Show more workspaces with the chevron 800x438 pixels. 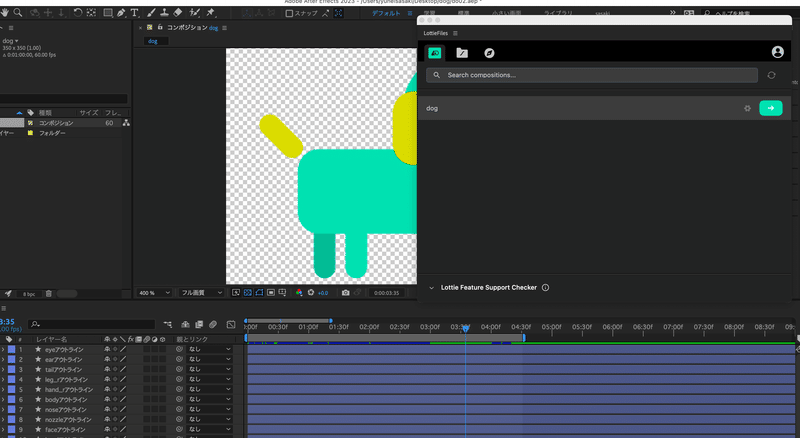[x=672, y=13]
